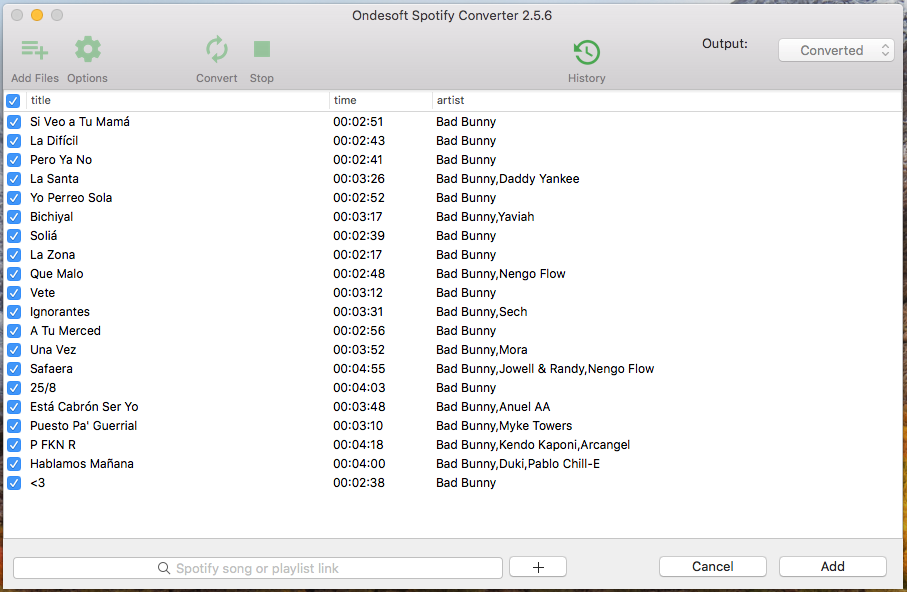Click the Add button

(x=832, y=567)
